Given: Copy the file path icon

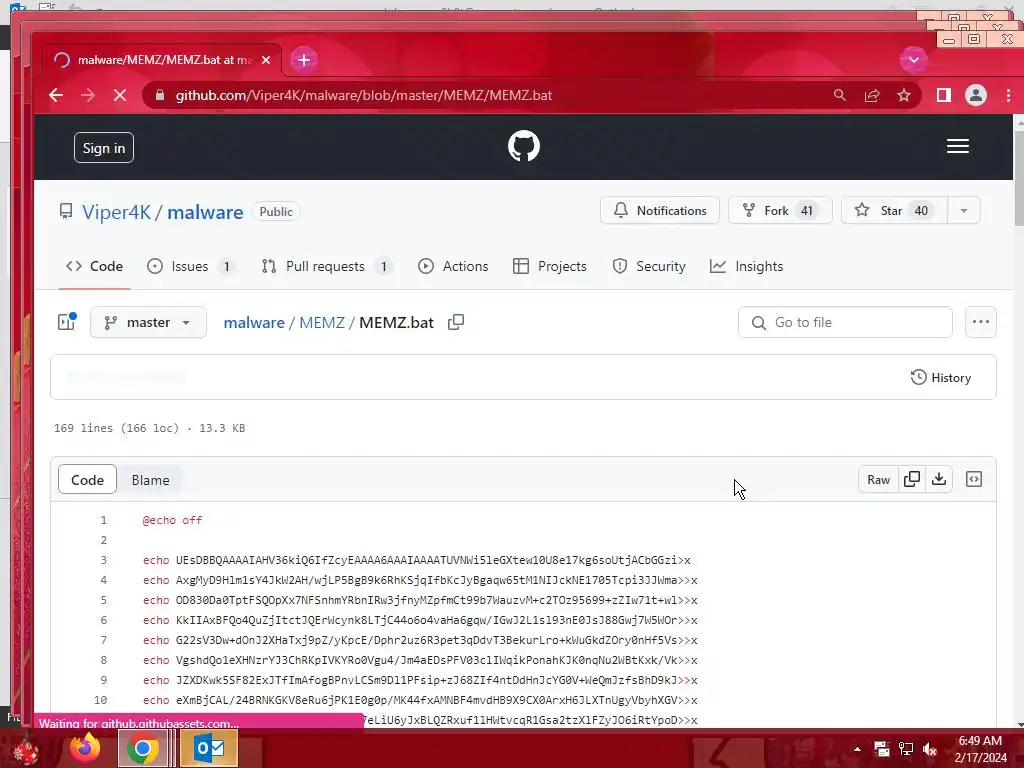Looking at the screenshot, I should [x=456, y=322].
